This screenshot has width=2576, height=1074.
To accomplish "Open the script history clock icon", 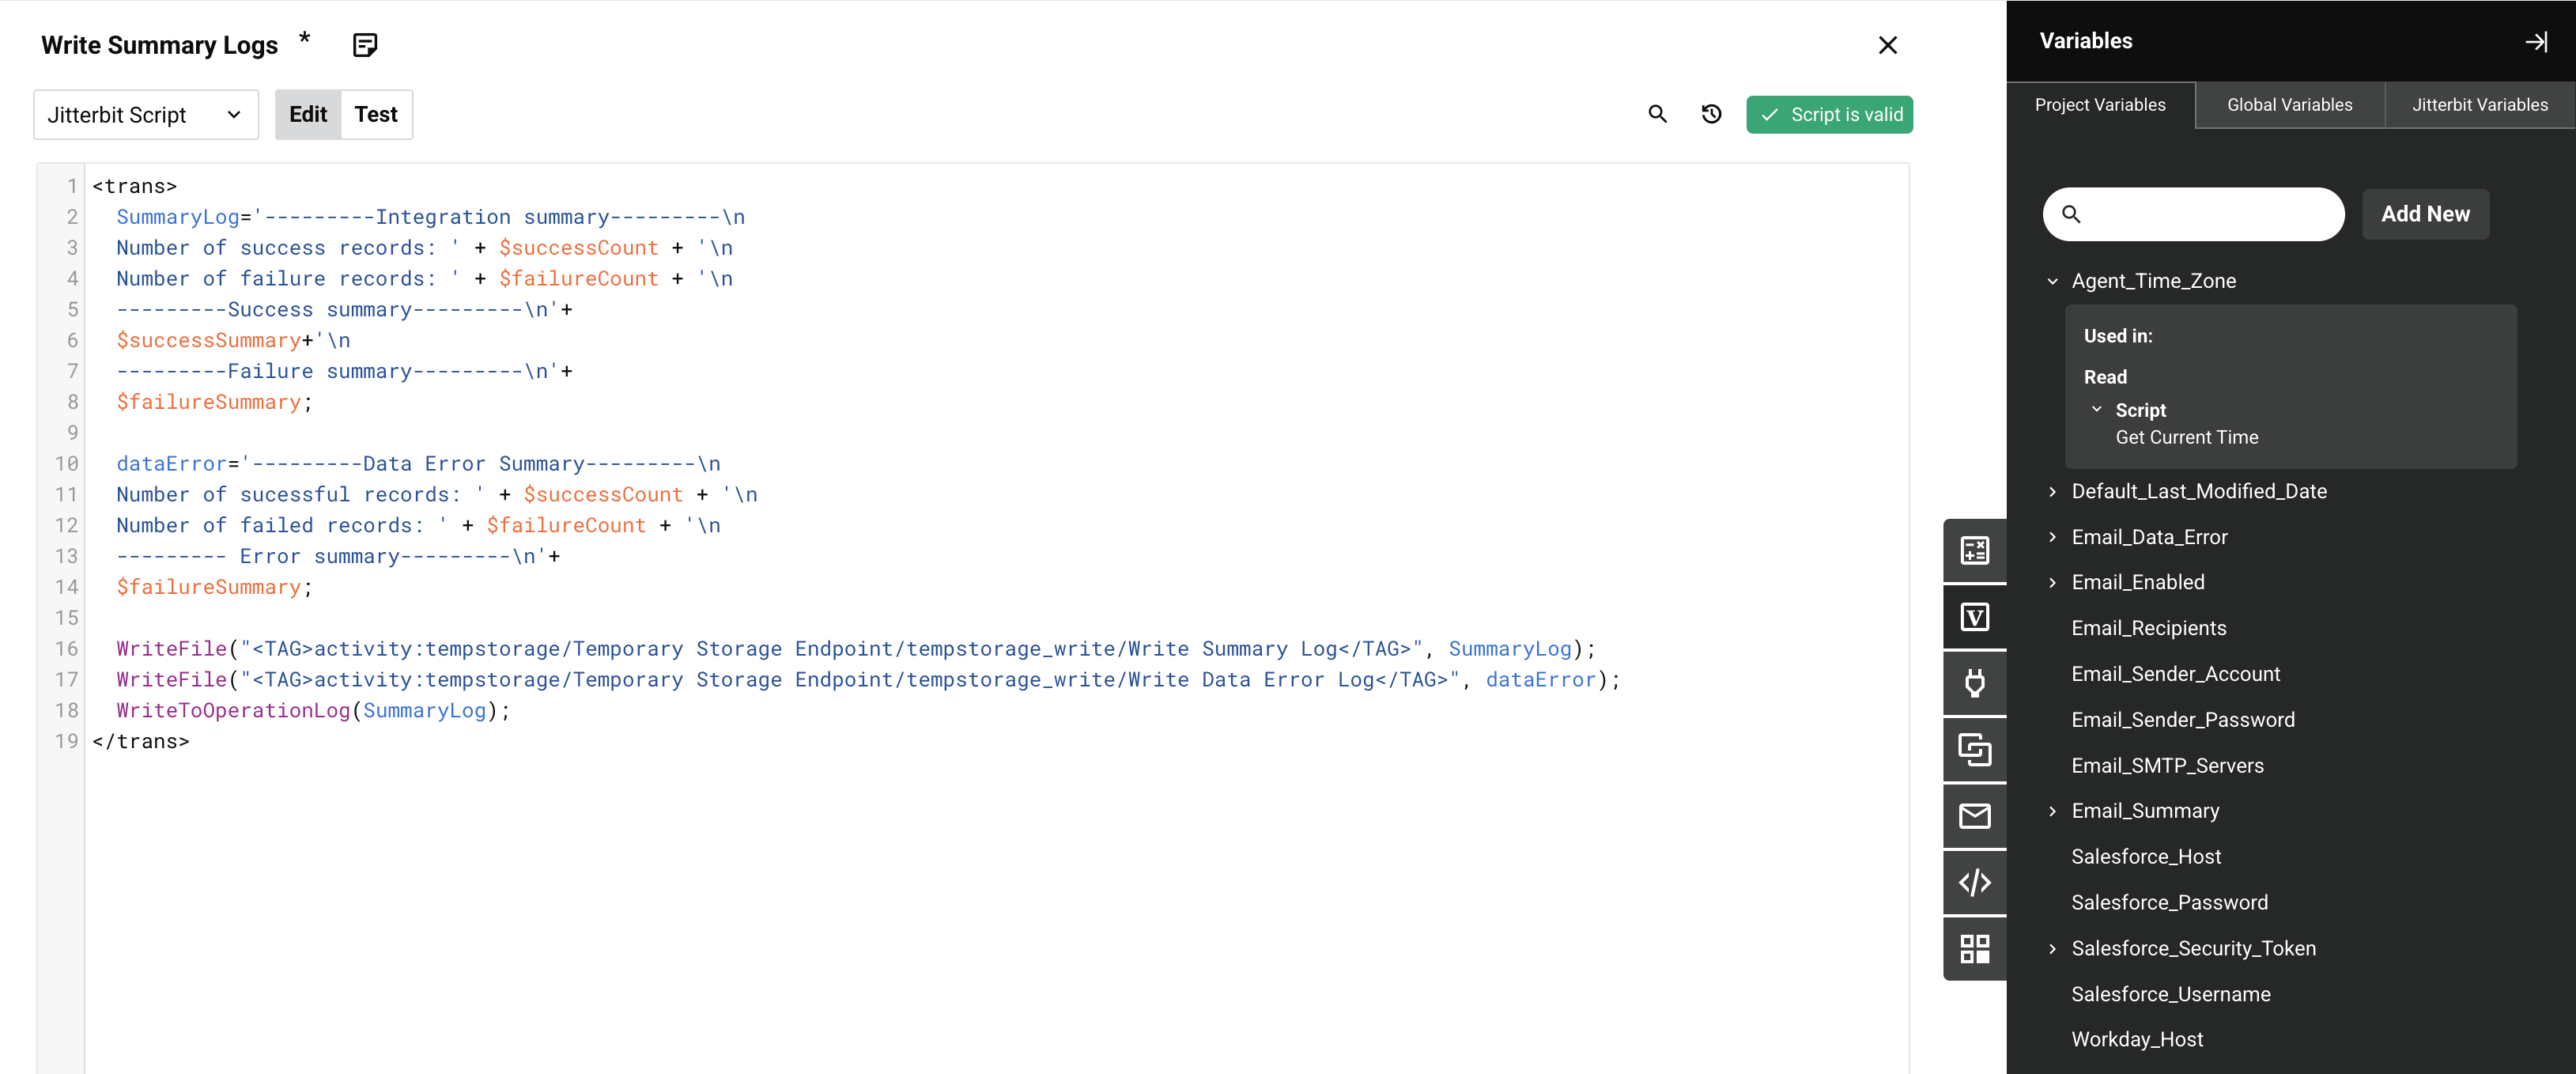I will [1711, 114].
